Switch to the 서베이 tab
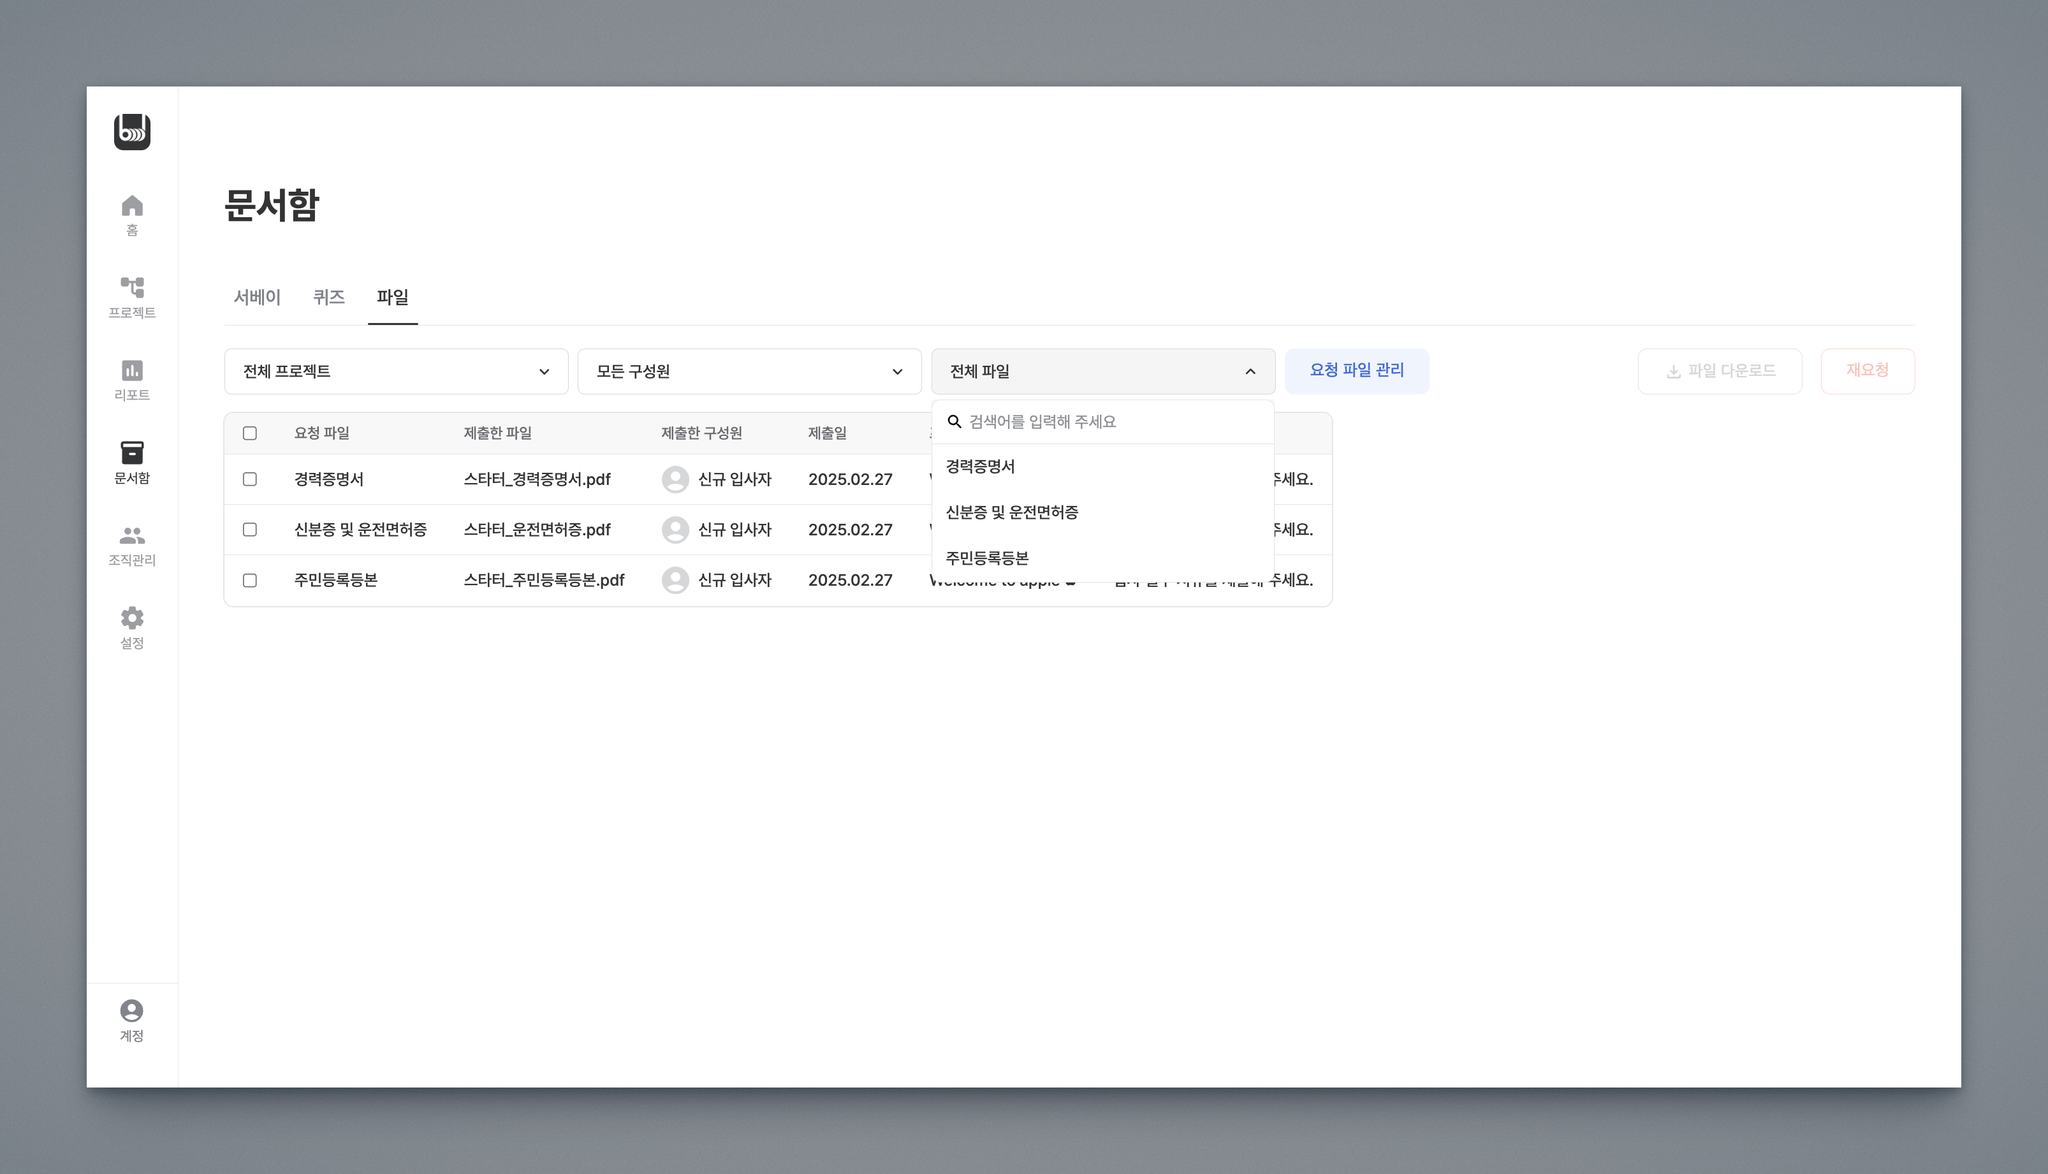This screenshot has width=2048, height=1174. point(257,298)
